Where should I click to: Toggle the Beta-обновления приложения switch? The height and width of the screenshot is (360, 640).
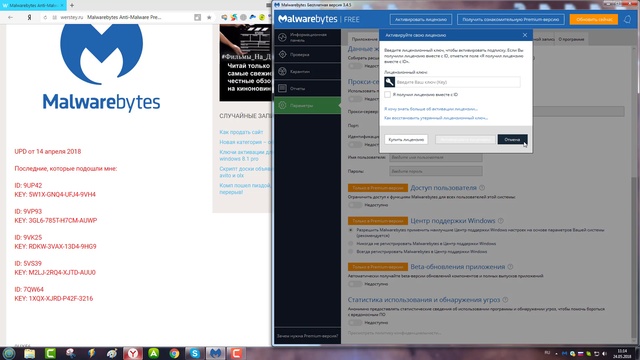[355, 284]
